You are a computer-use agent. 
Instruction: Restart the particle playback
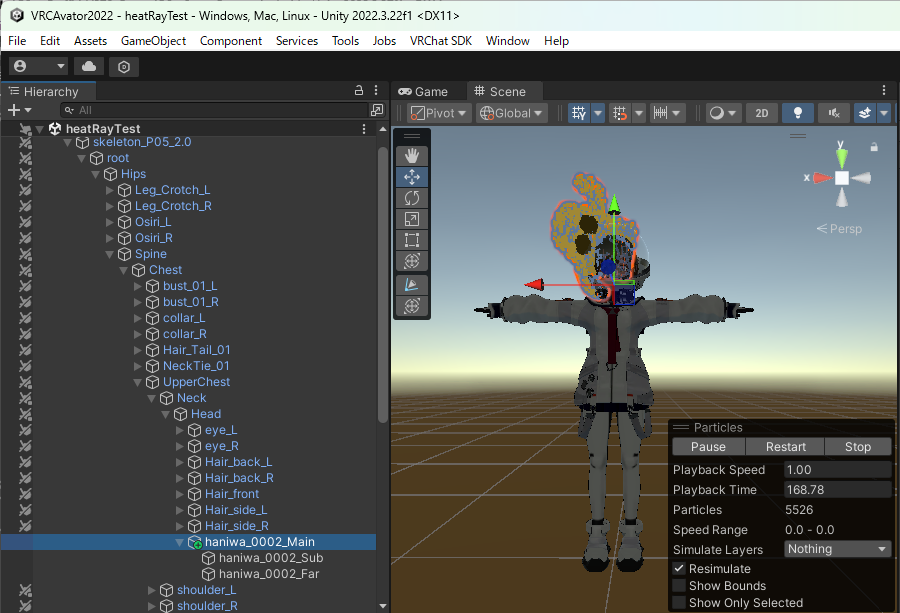(786, 447)
